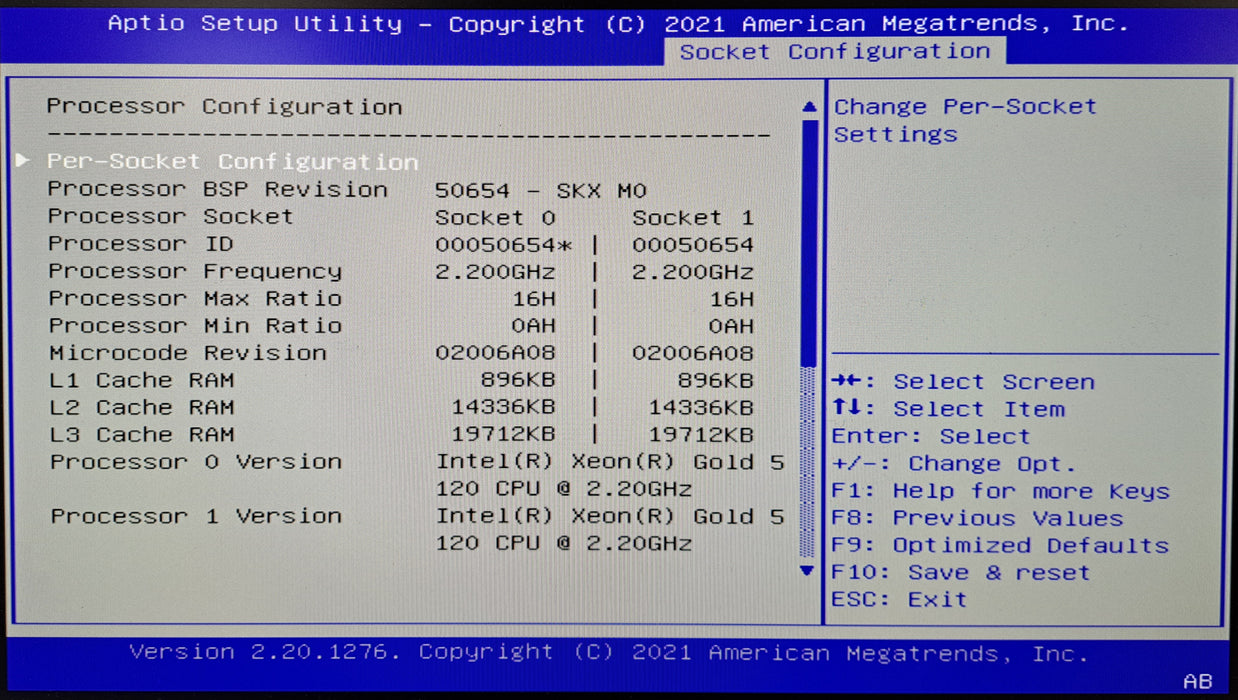Click the scrollbar down arrow
Image resolution: width=1238 pixels, height=700 pixels.
(809, 570)
